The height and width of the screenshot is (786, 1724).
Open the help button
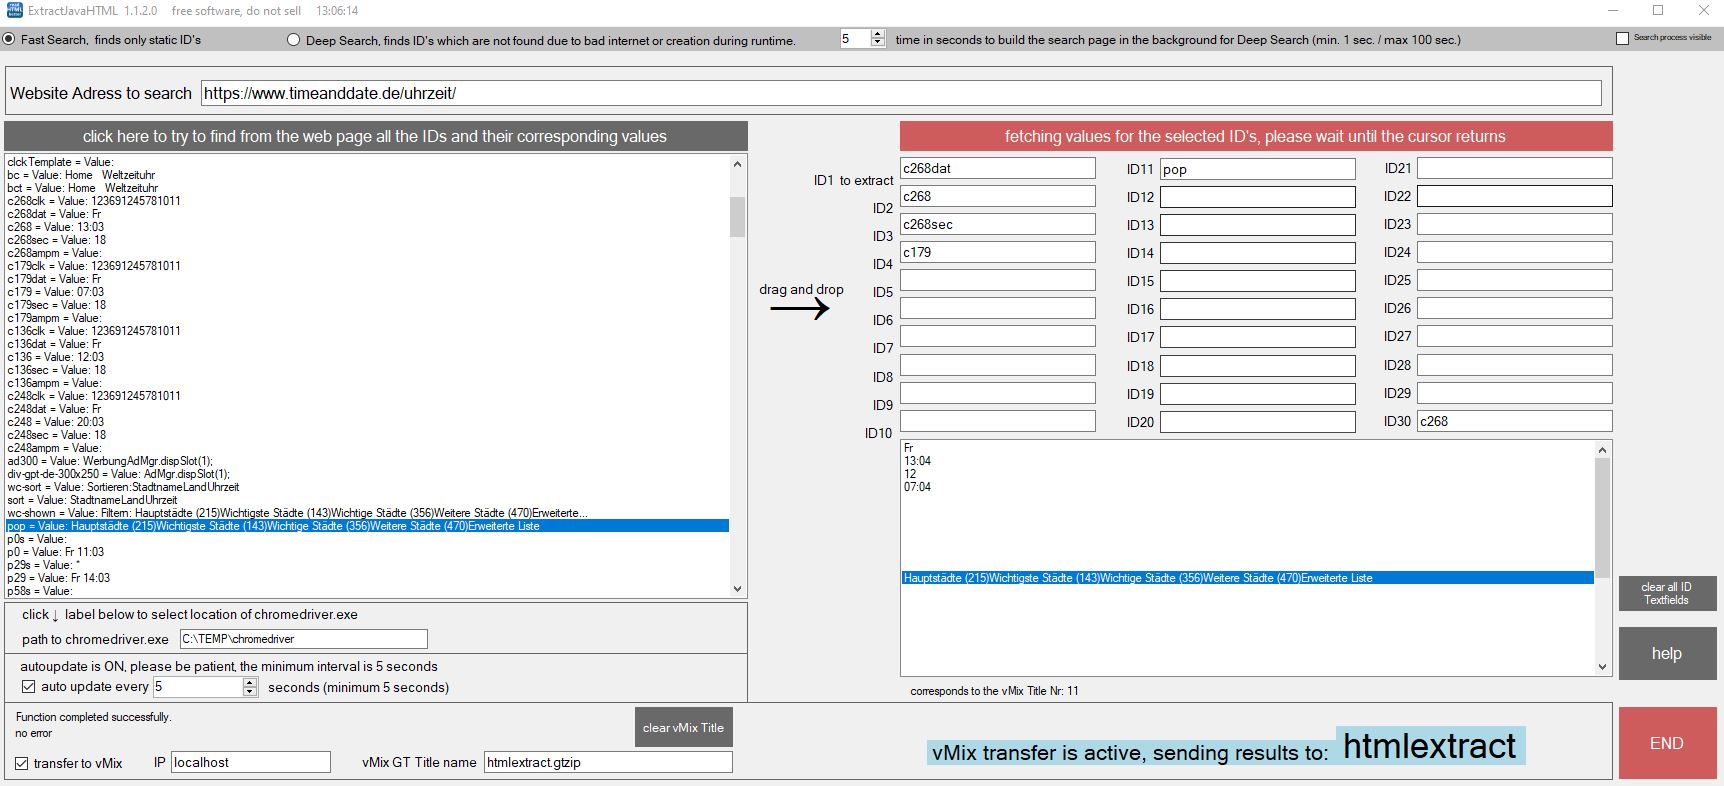pos(1666,653)
